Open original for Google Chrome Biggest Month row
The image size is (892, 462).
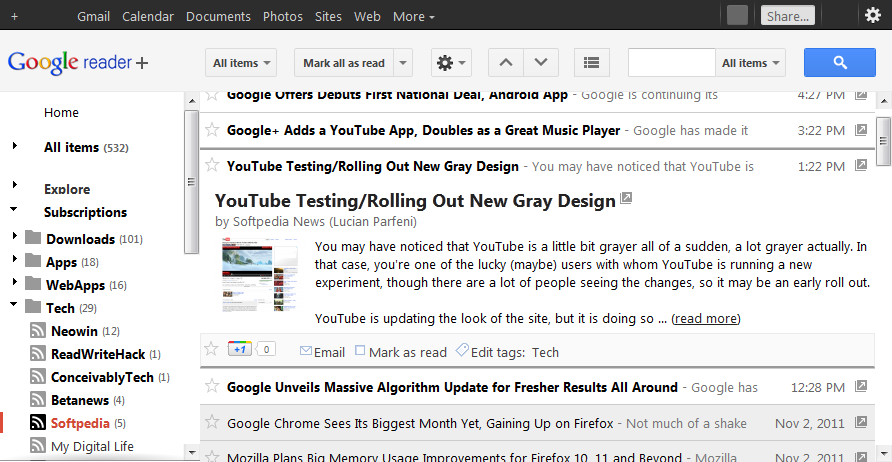(861, 422)
